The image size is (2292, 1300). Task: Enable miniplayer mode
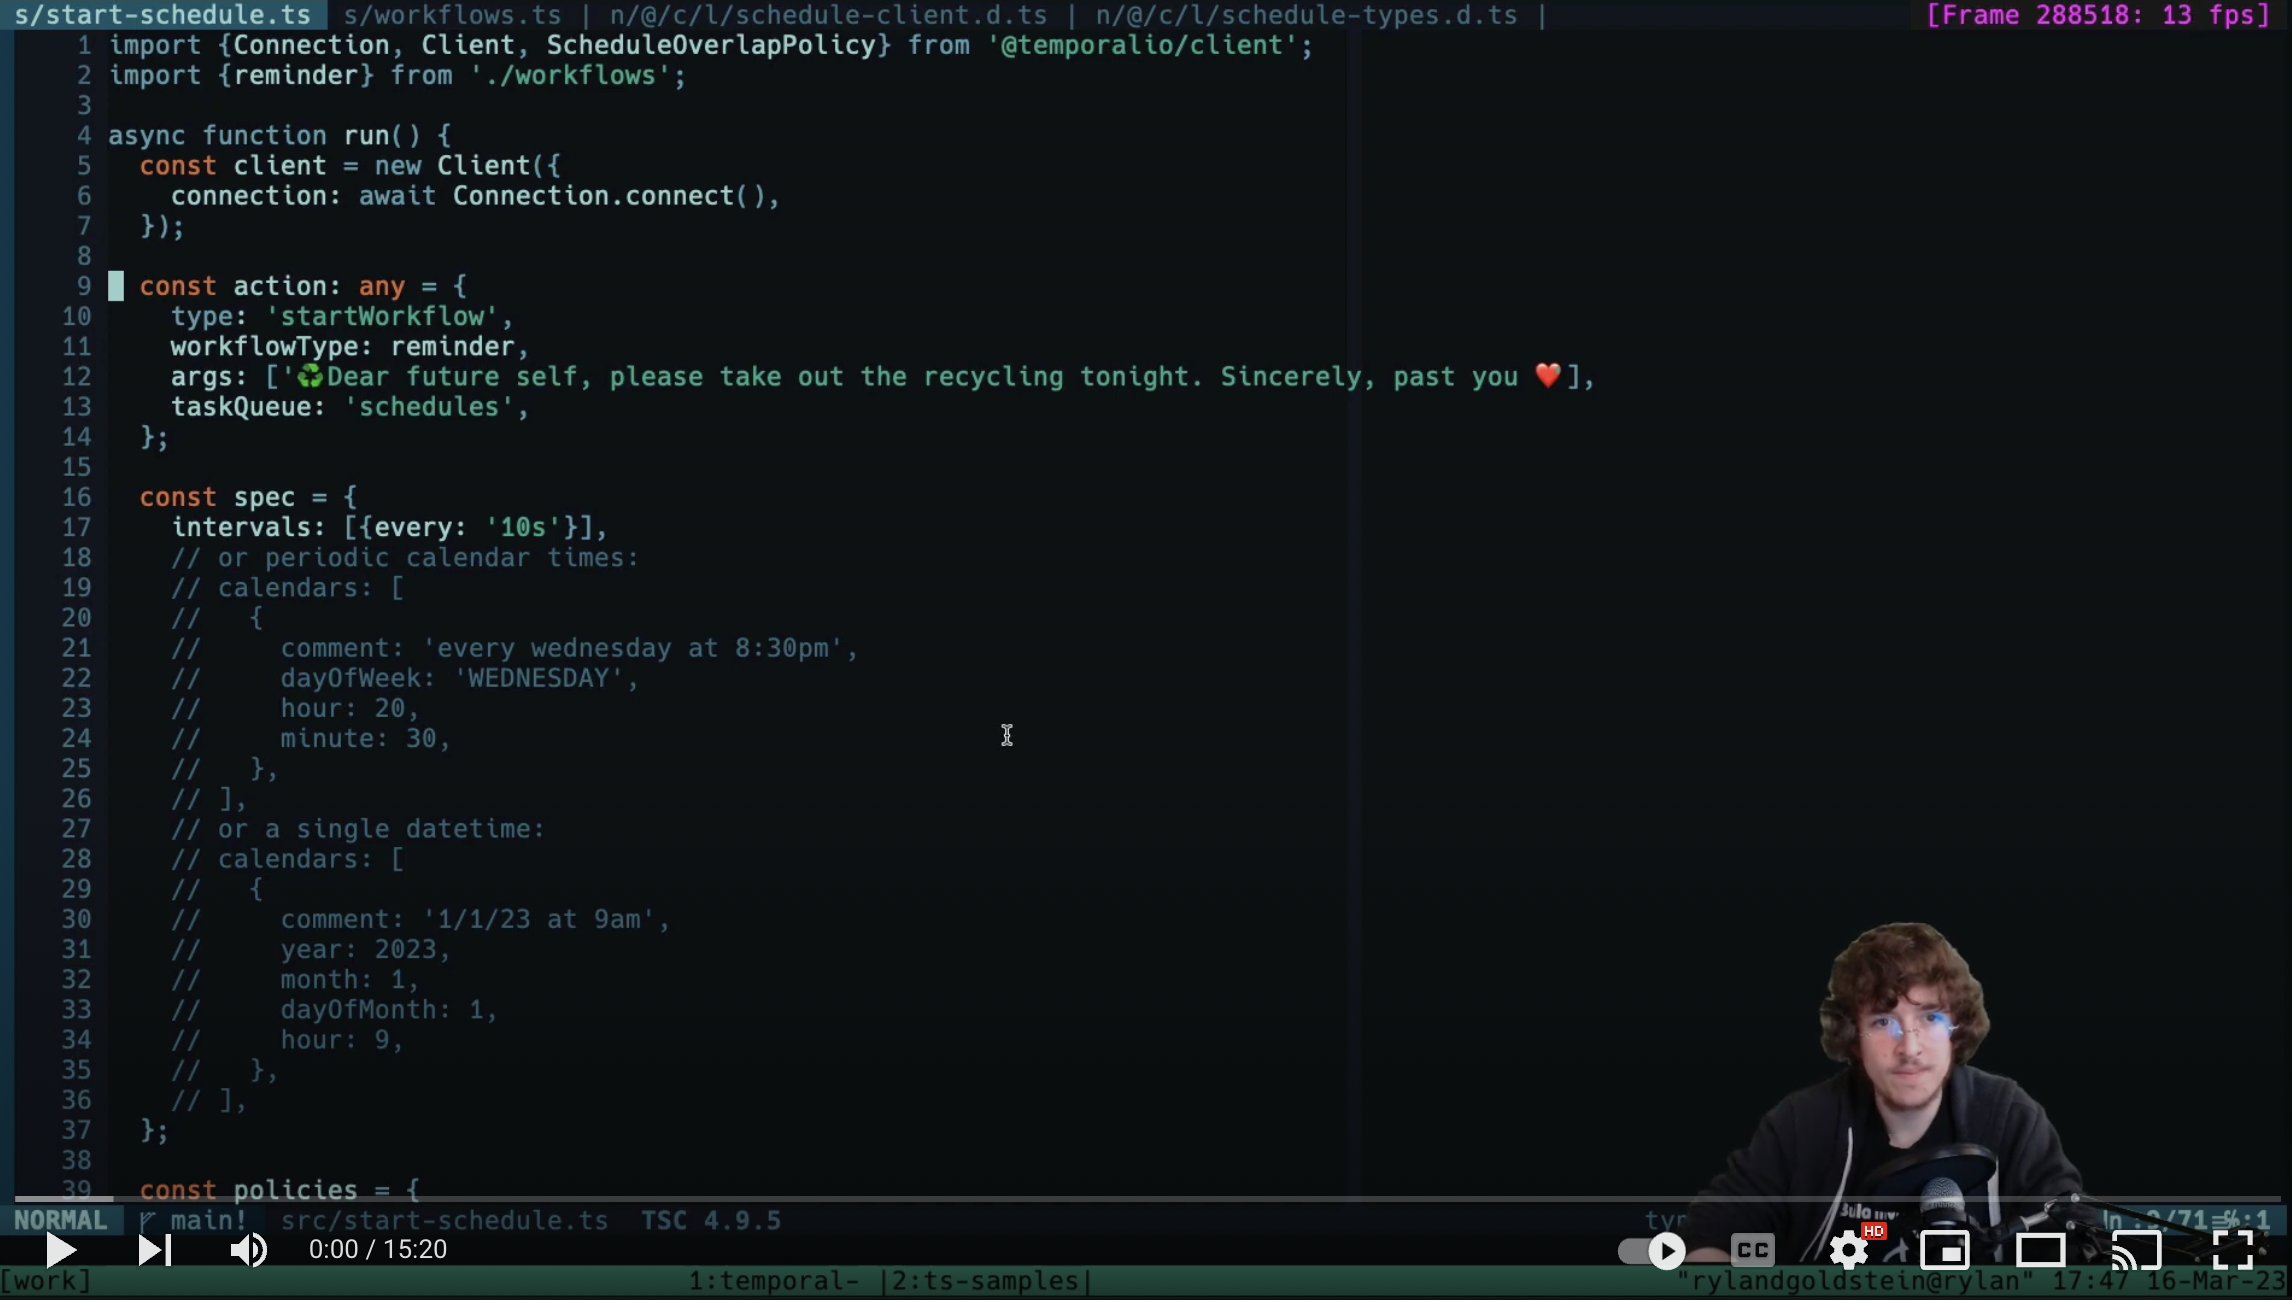(1944, 1250)
